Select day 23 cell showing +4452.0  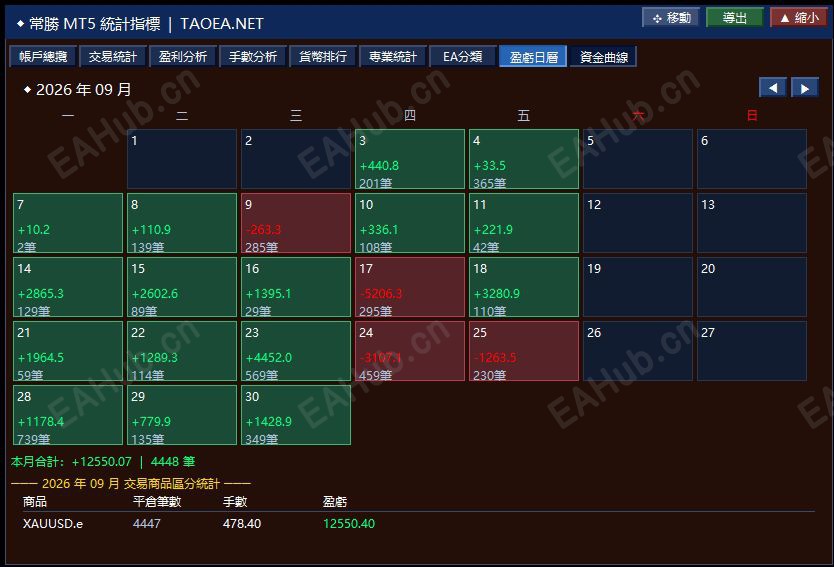(x=296, y=351)
